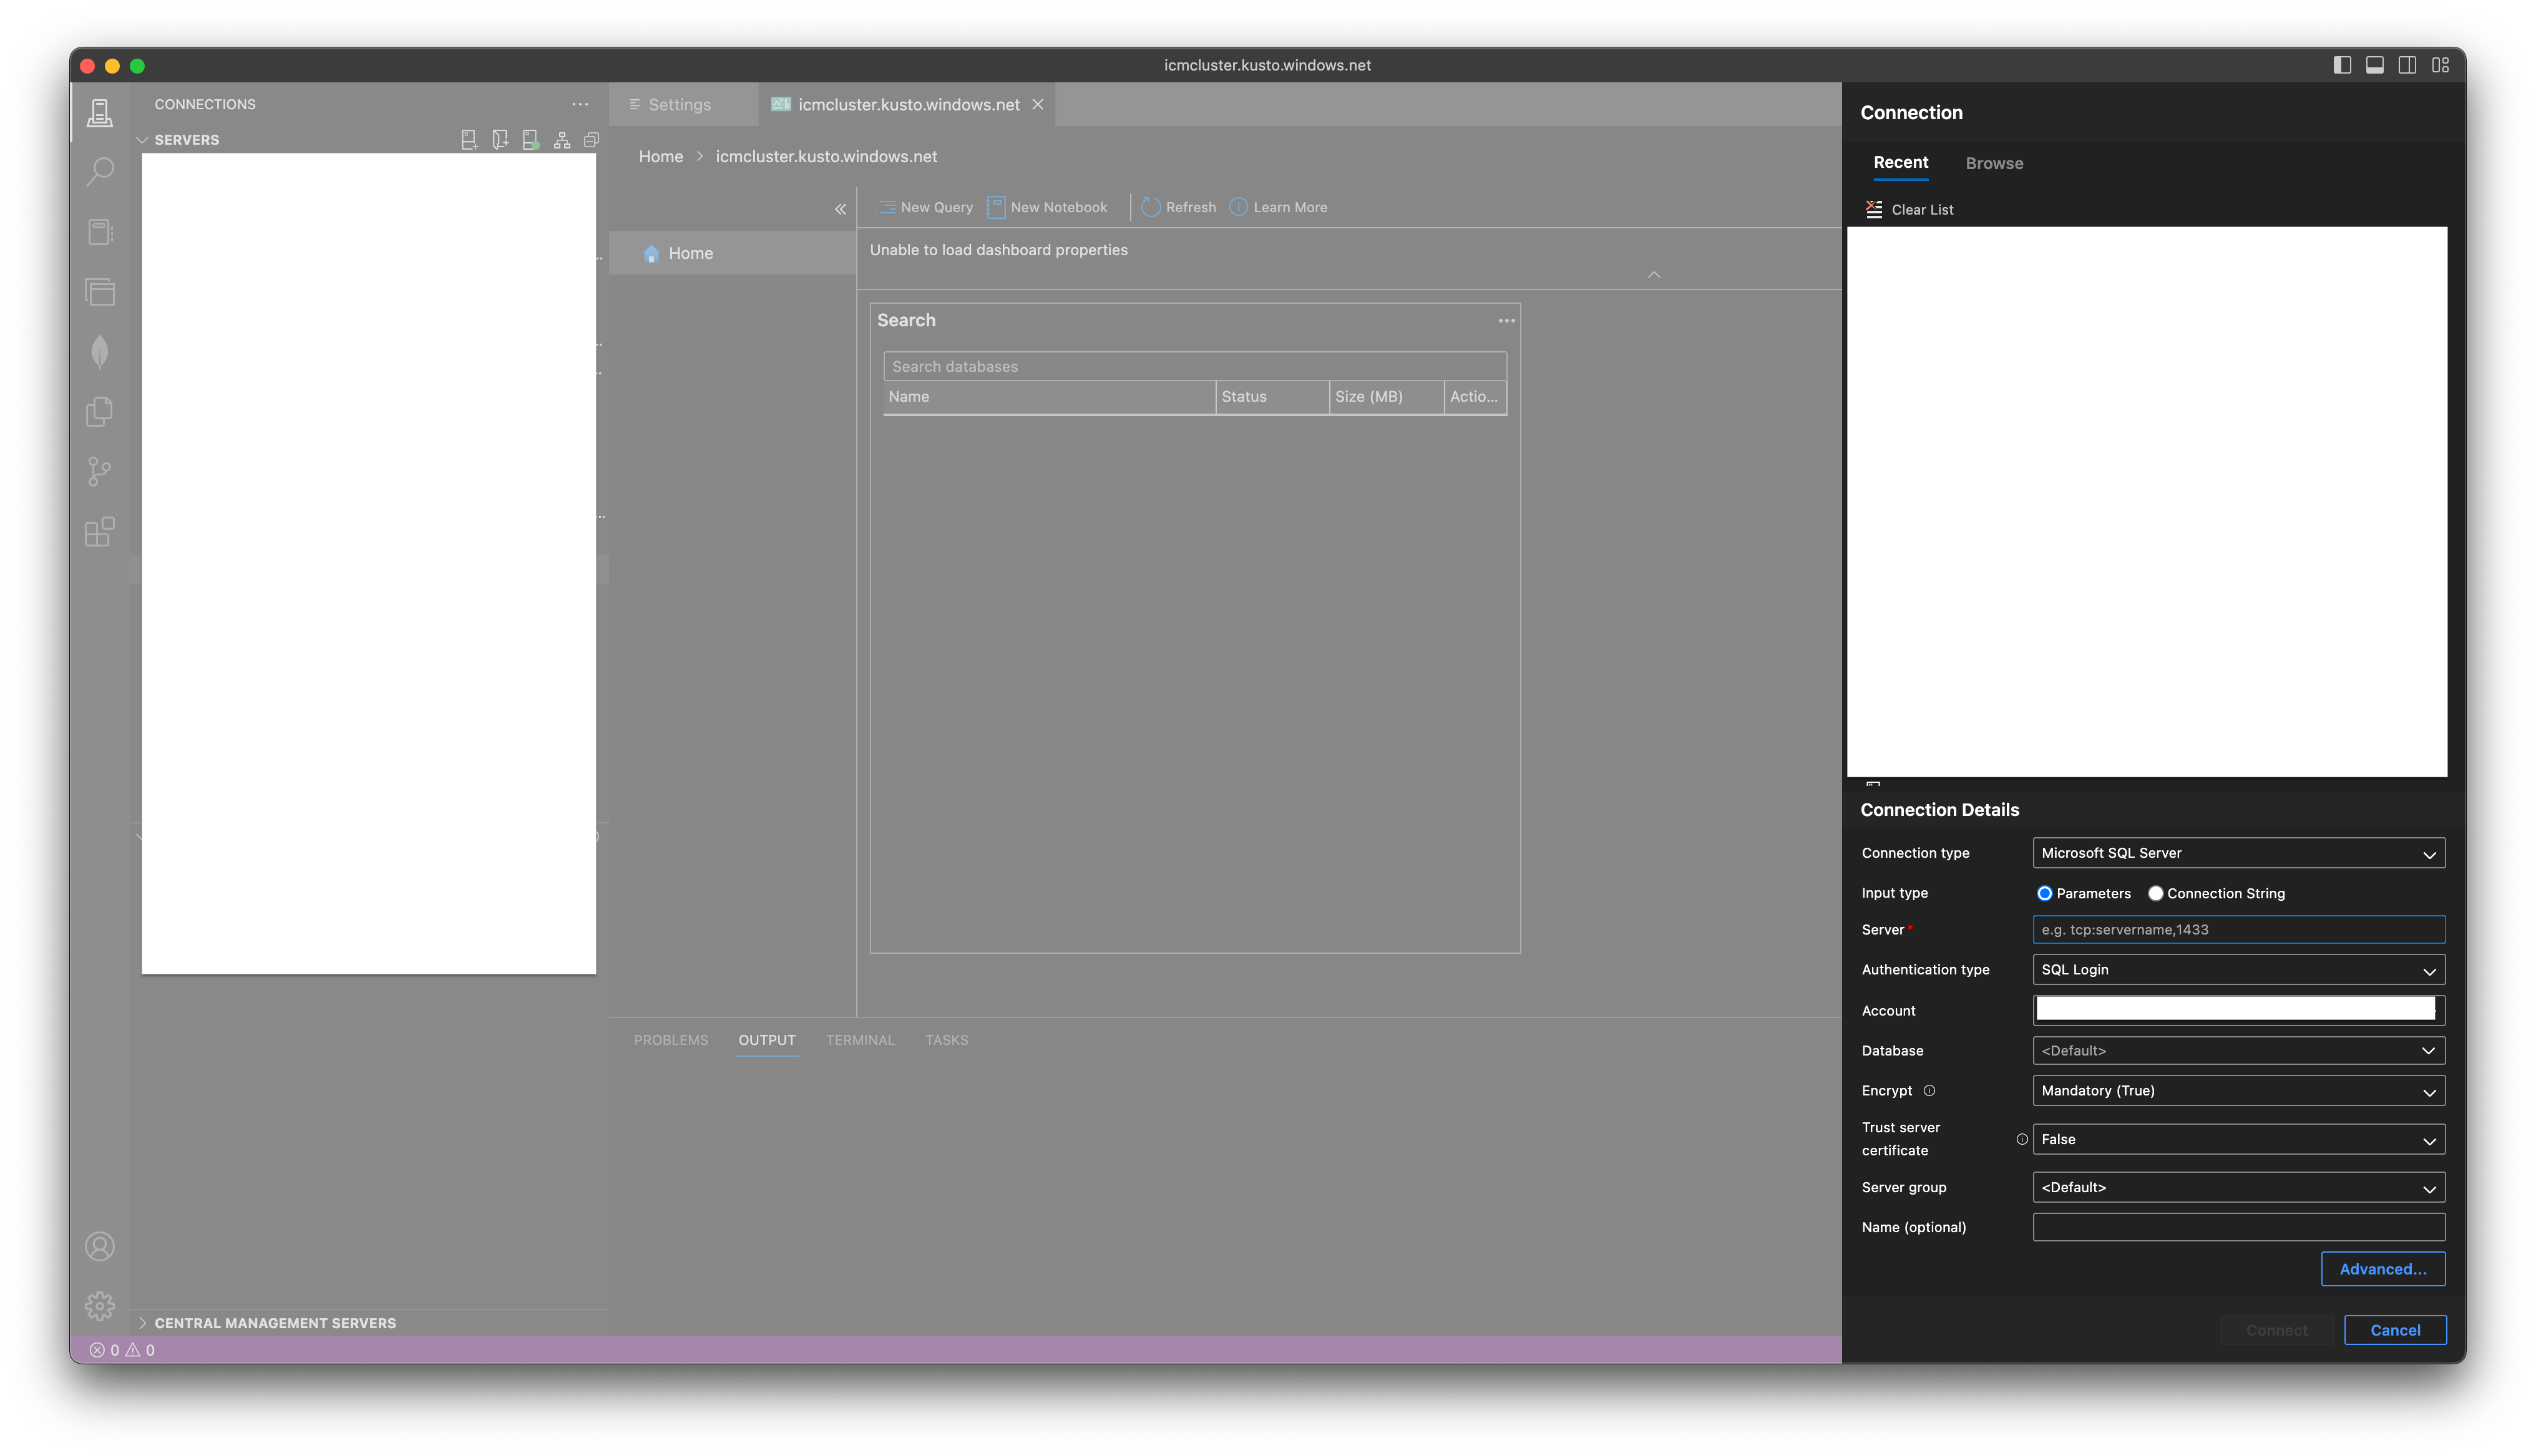Screen dimensions: 2536x1456
Task: Switch to the TERMINAL panel tab
Action: (859, 1040)
